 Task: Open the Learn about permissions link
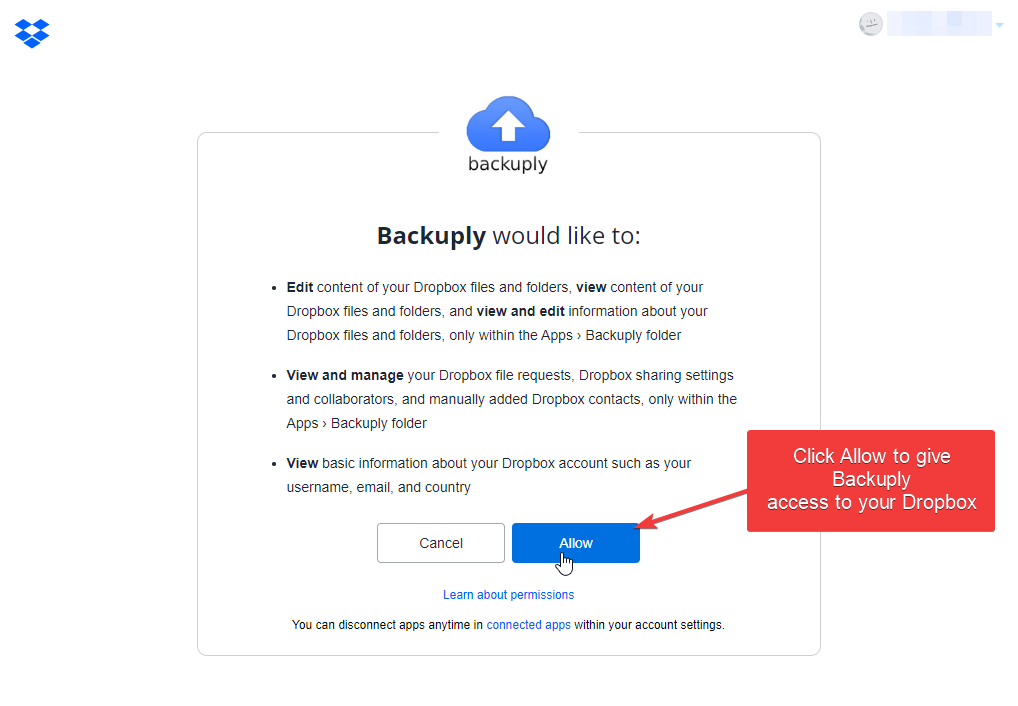[x=508, y=594]
